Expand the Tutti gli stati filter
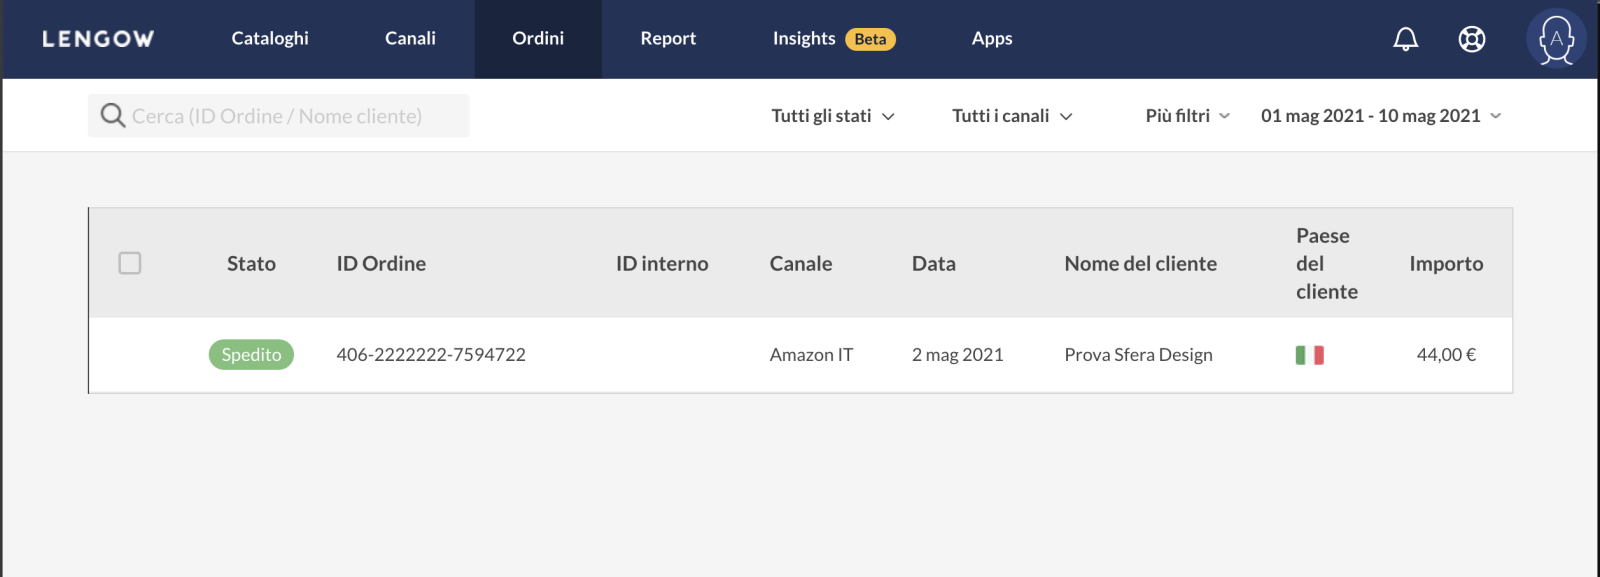1600x577 pixels. coord(832,116)
